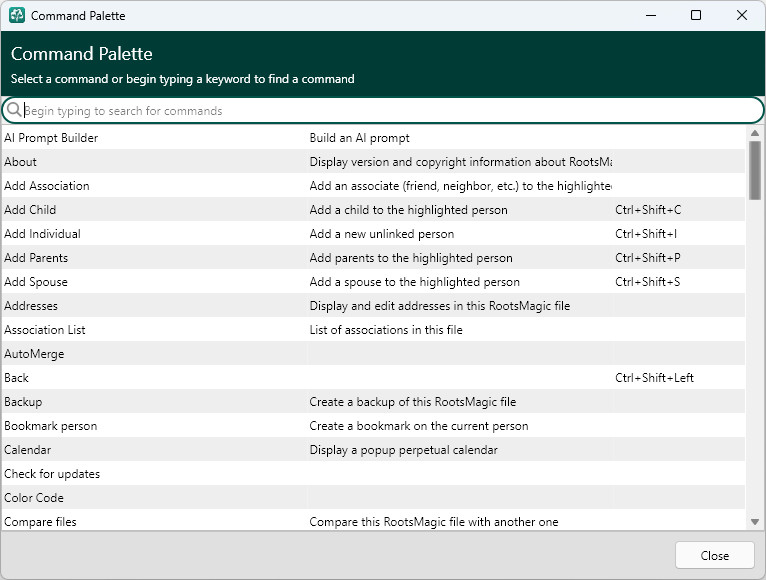
Task: Click 'Create a backup of this RootsMagic file'
Action: click(412, 402)
